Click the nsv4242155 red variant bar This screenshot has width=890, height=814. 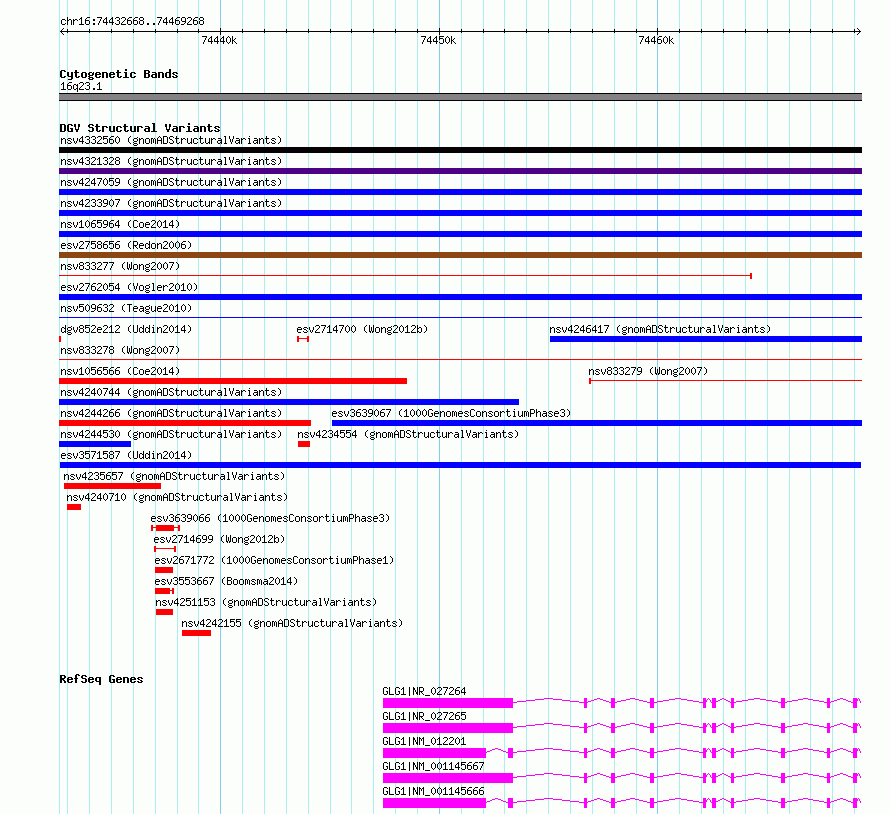(x=196, y=633)
